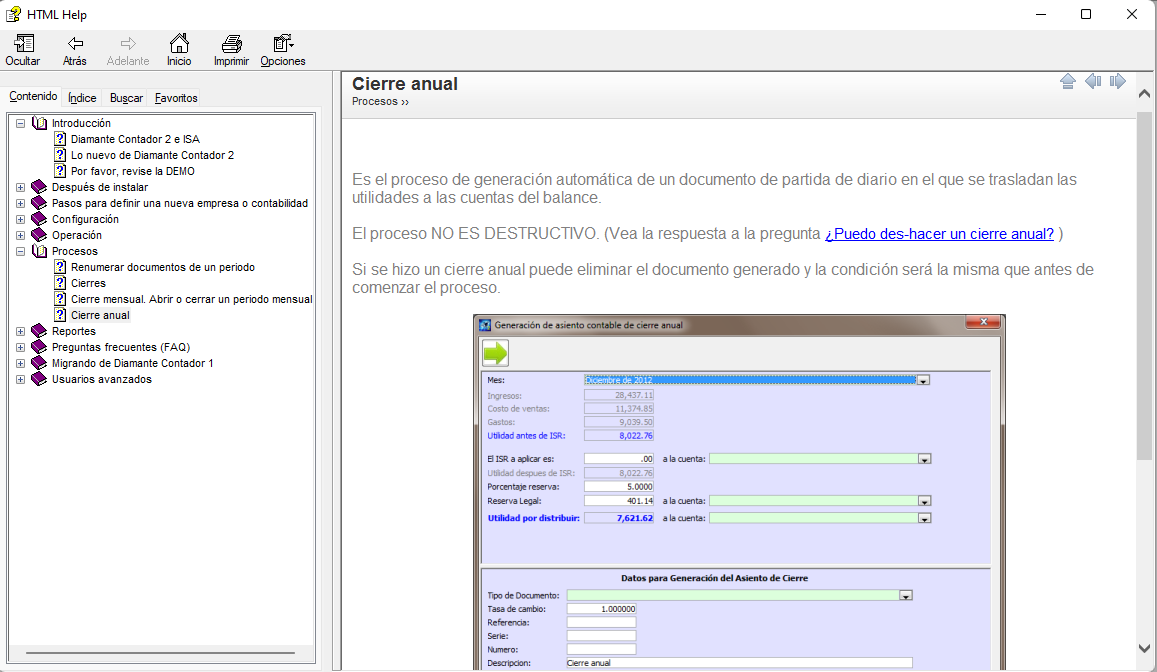Viewport: 1157px width, 672px height.
Task: Click the previous topic arrow in header
Action: click(1093, 81)
